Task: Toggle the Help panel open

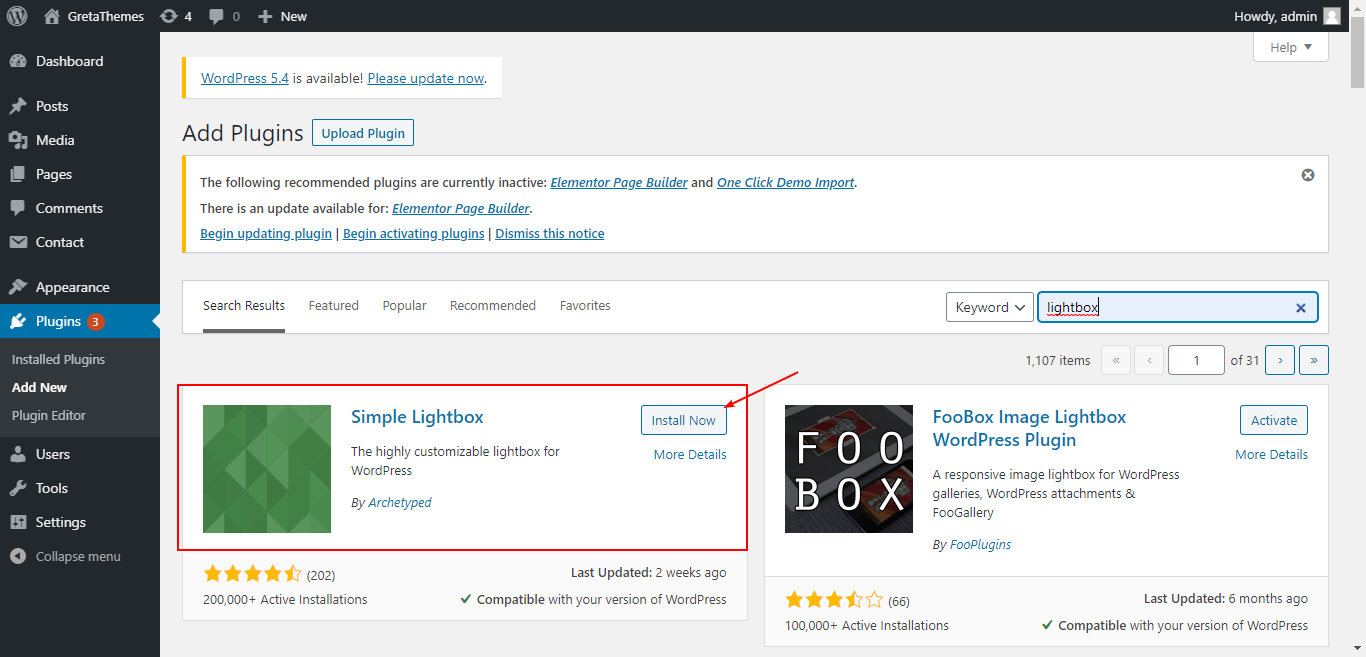Action: click(x=1290, y=46)
